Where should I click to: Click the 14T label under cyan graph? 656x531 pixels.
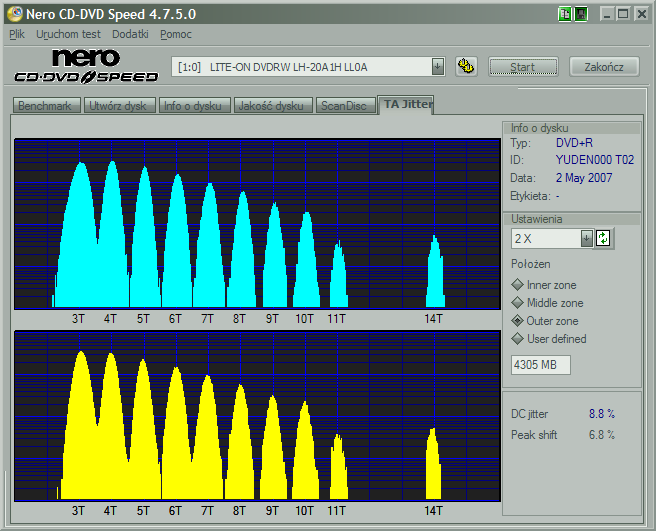(x=433, y=319)
